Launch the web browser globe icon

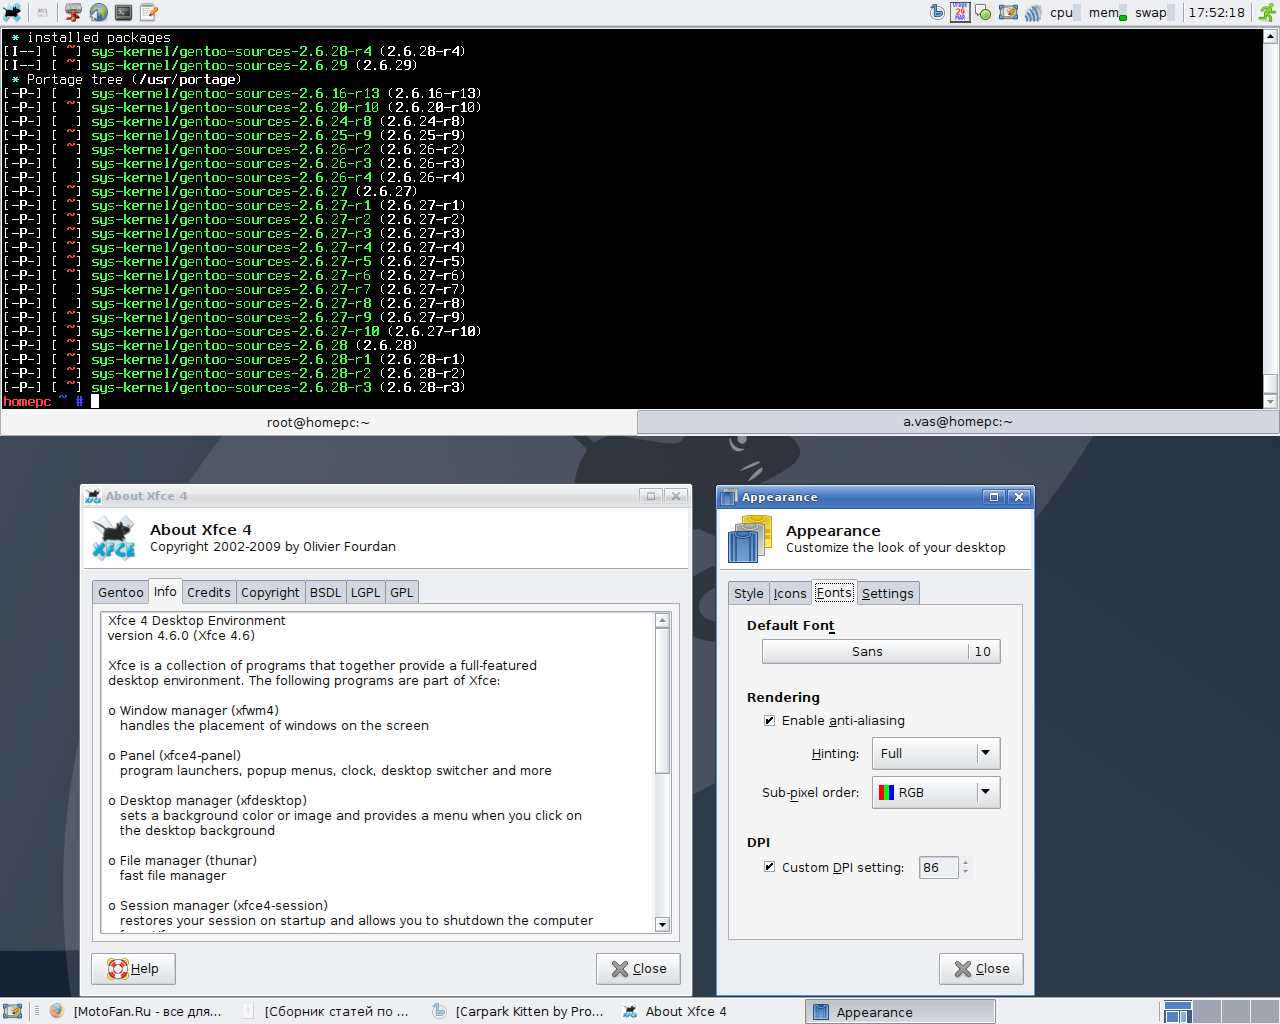(98, 12)
